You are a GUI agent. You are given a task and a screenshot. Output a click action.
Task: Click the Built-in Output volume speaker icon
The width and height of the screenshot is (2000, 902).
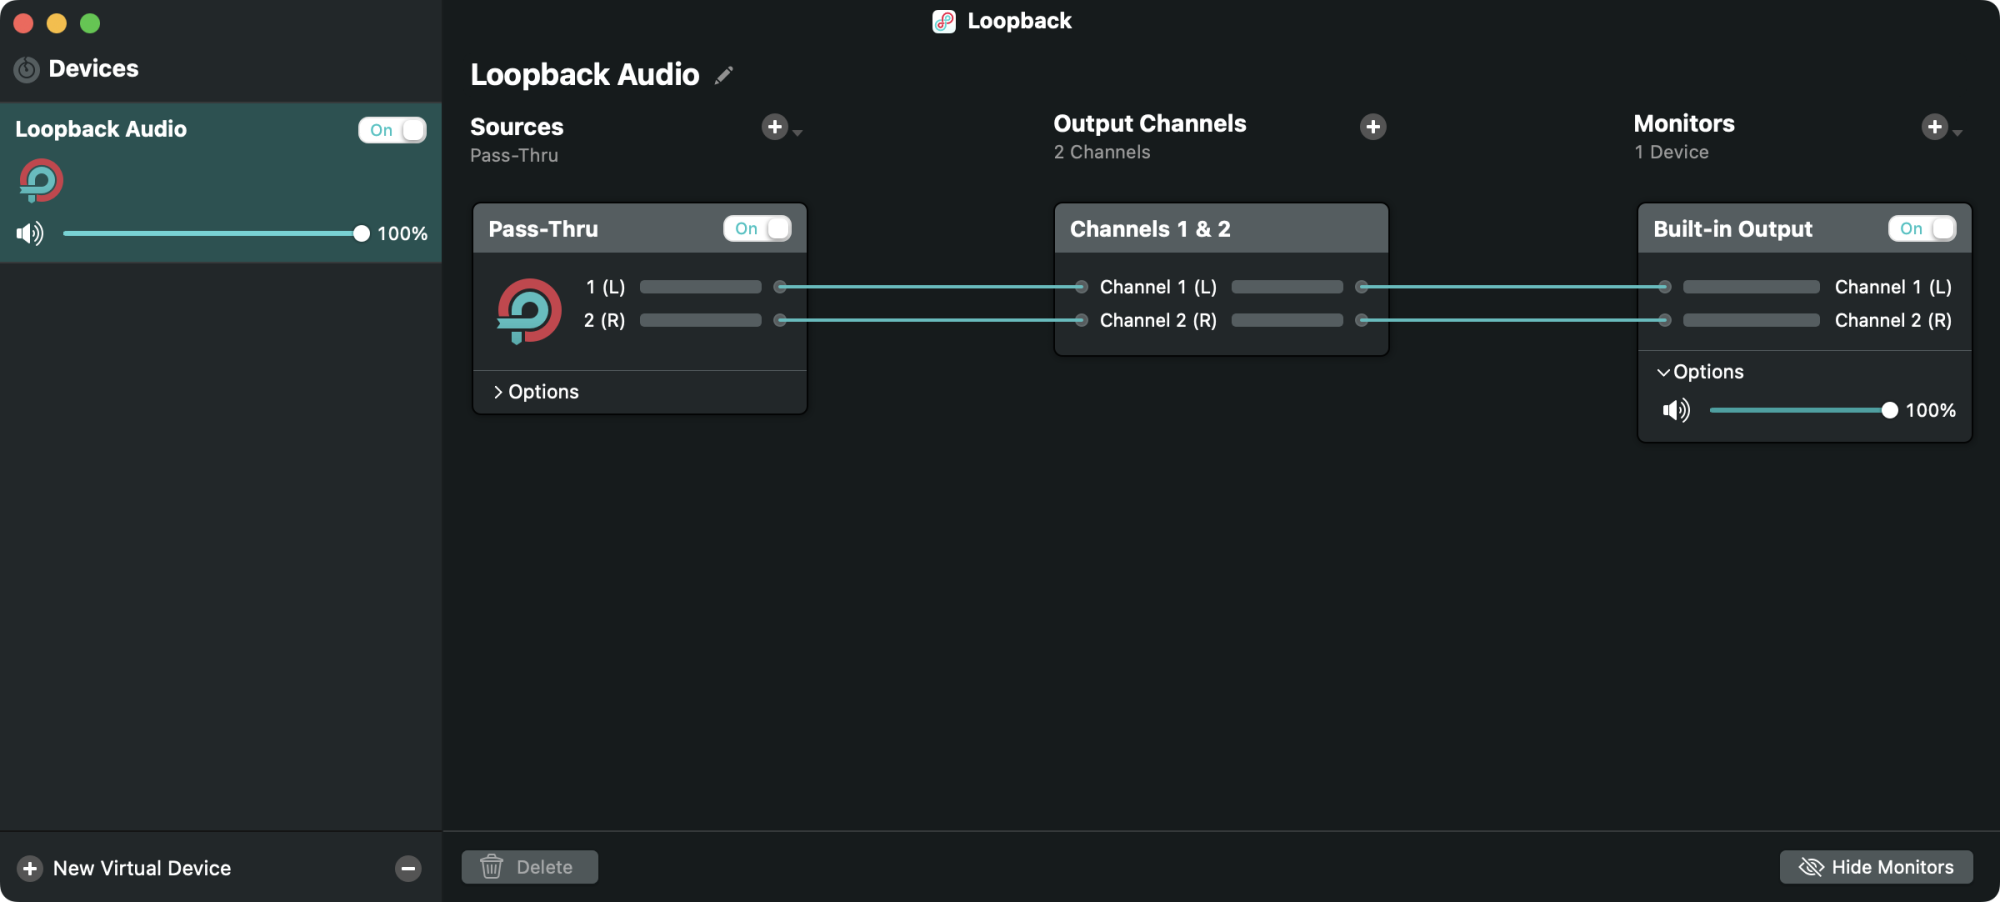click(x=1676, y=410)
